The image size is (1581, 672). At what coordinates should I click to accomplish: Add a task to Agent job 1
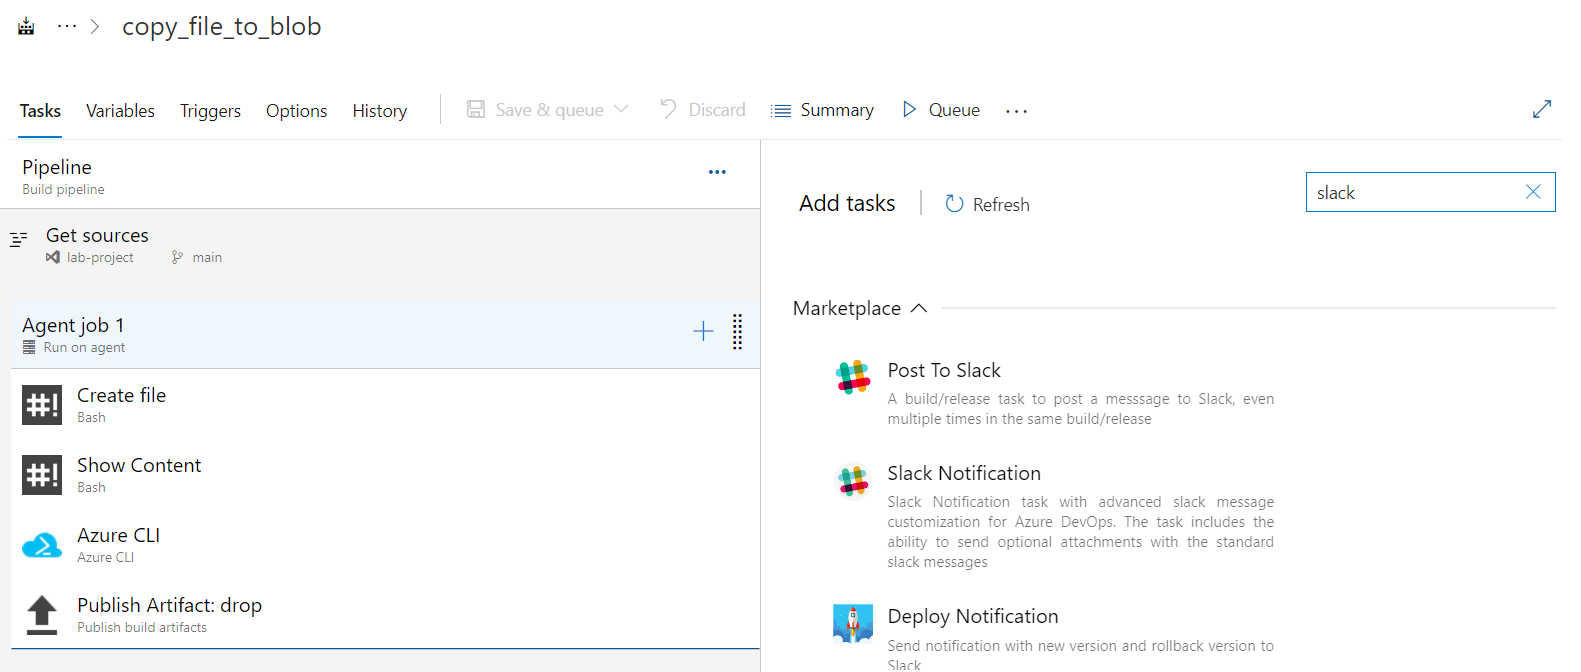point(703,331)
